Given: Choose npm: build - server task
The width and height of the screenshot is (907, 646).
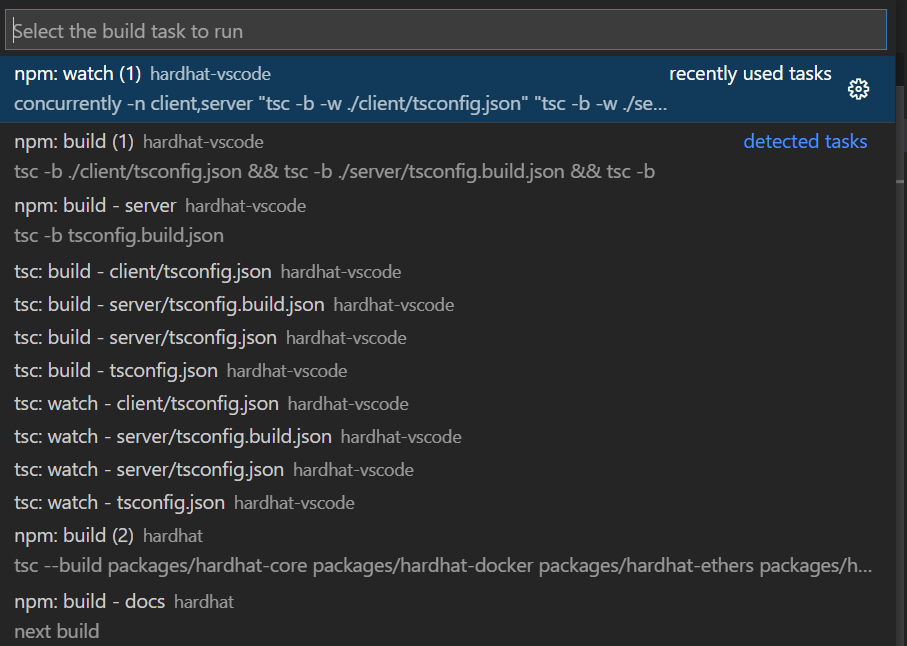Looking at the screenshot, I should [x=447, y=221].
